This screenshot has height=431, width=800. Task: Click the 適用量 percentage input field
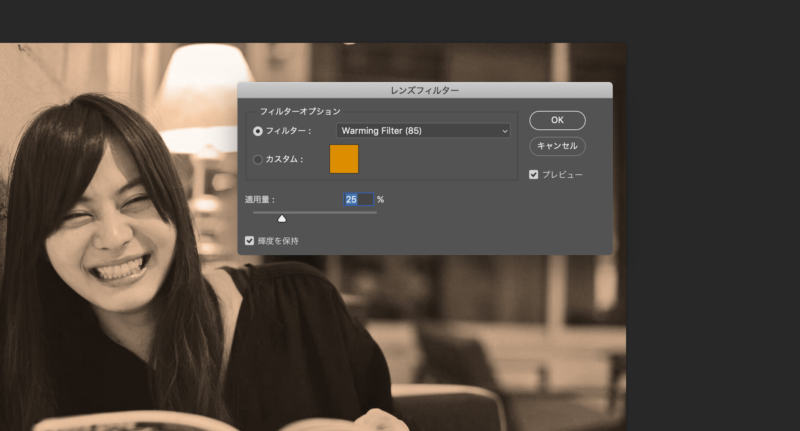tap(358, 200)
